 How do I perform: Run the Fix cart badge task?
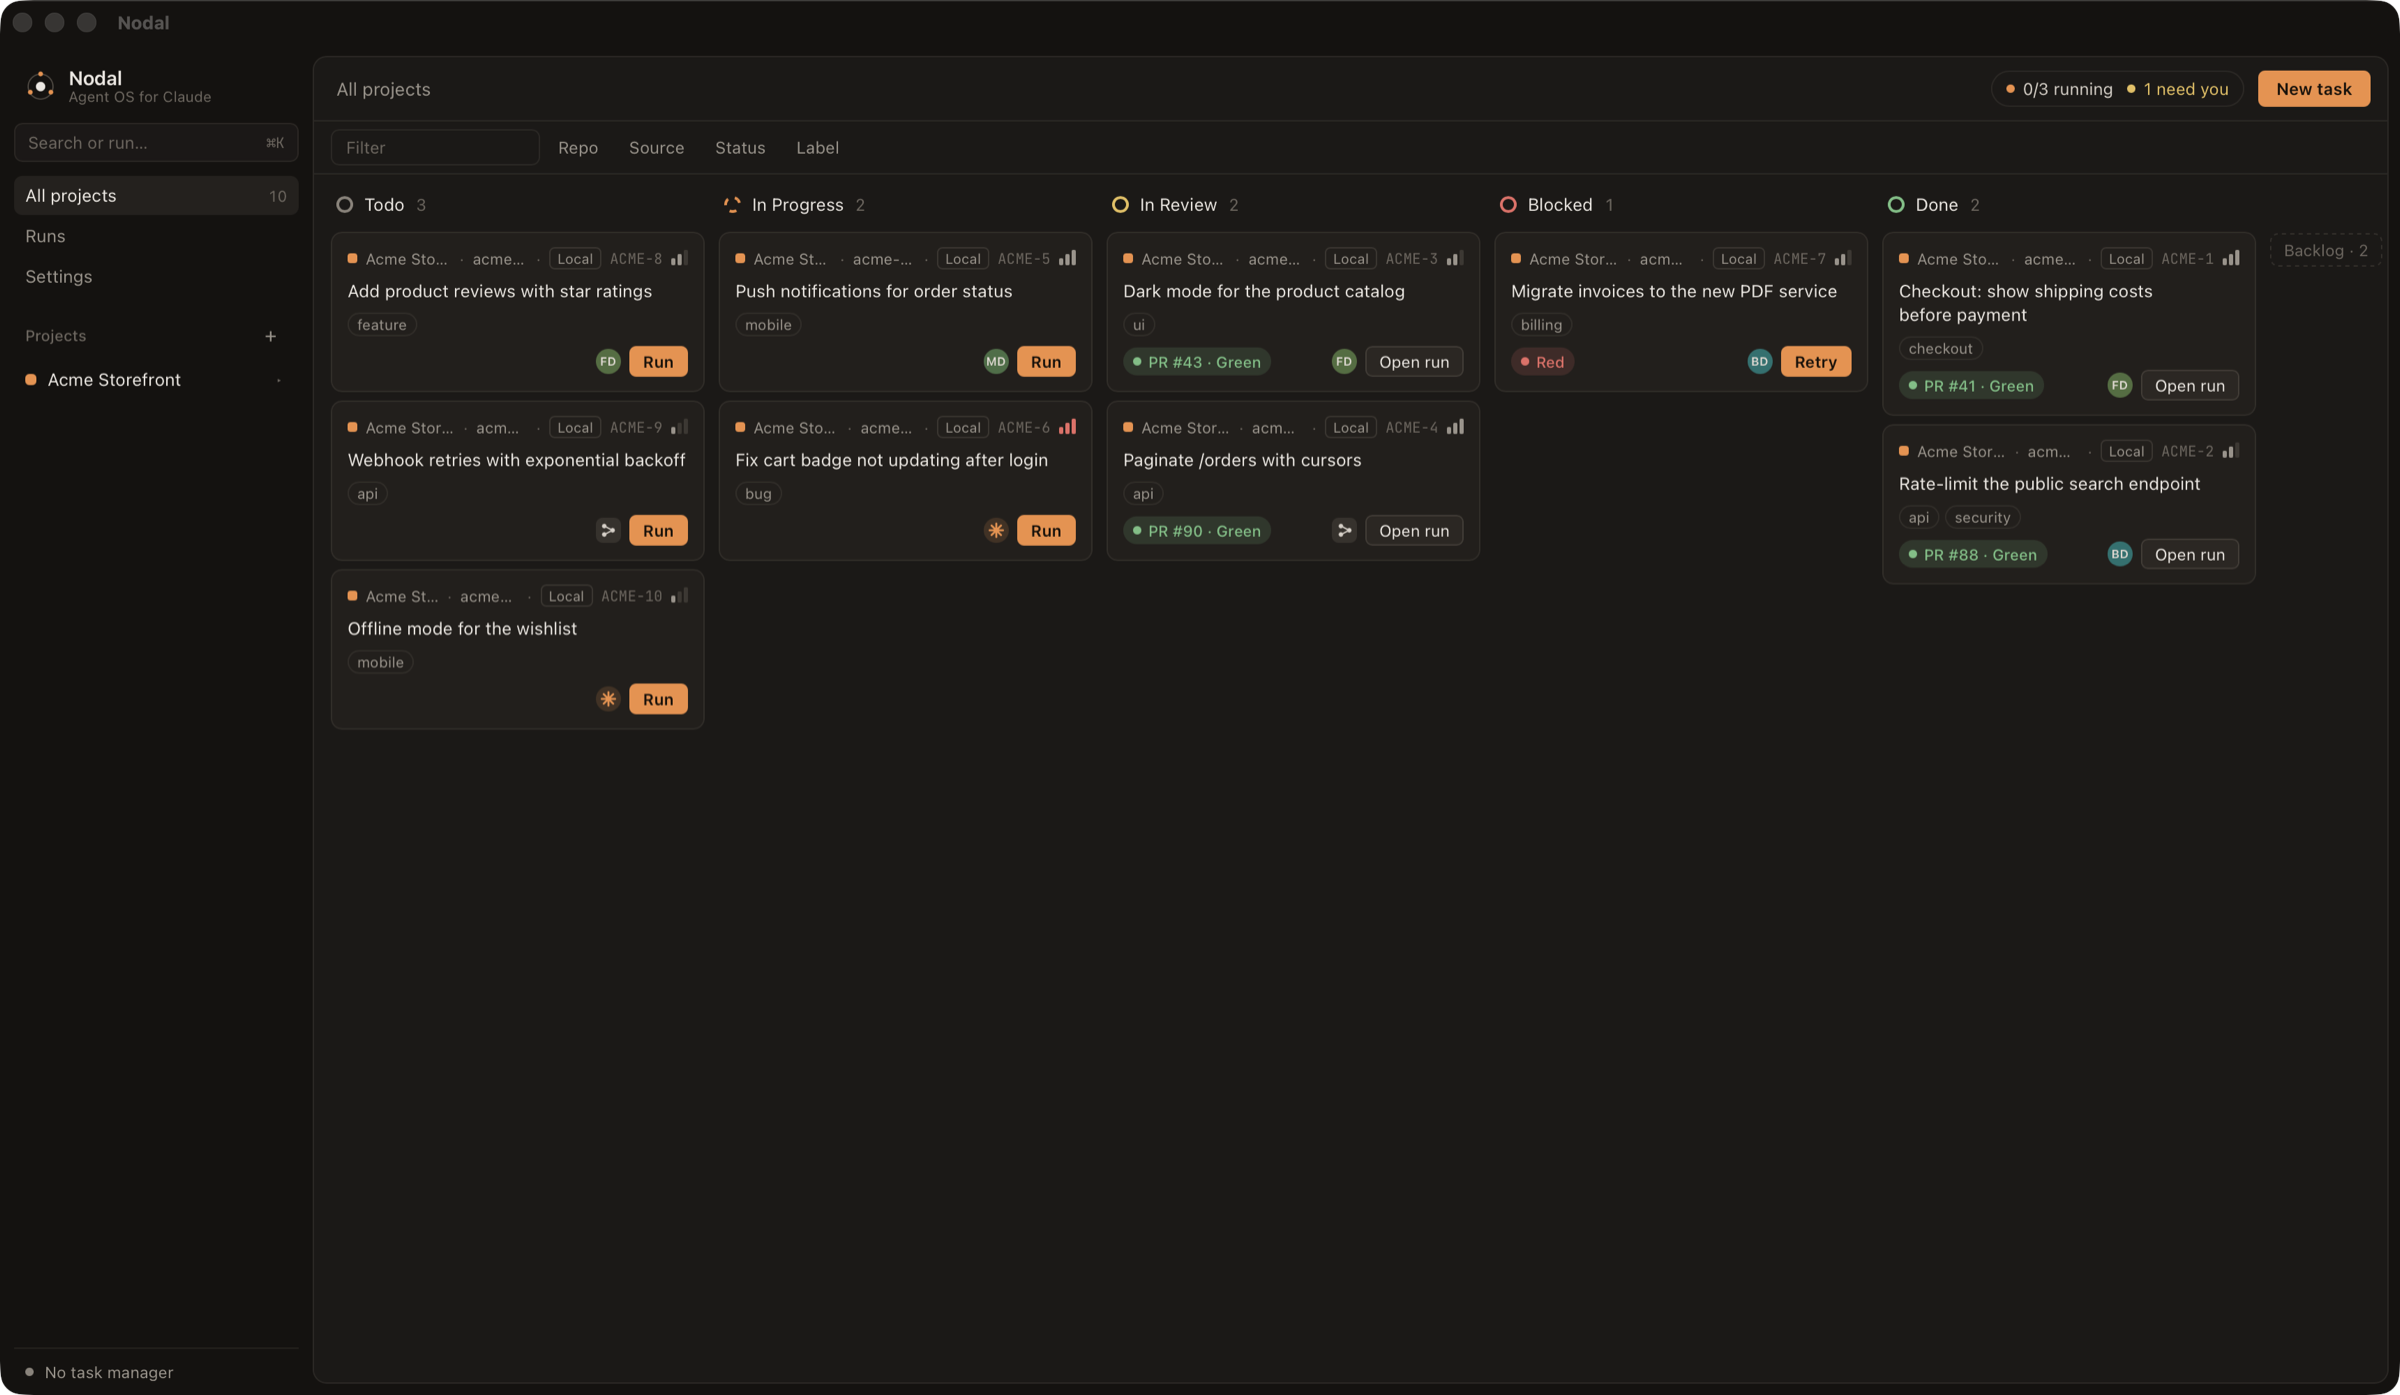coord(1046,530)
